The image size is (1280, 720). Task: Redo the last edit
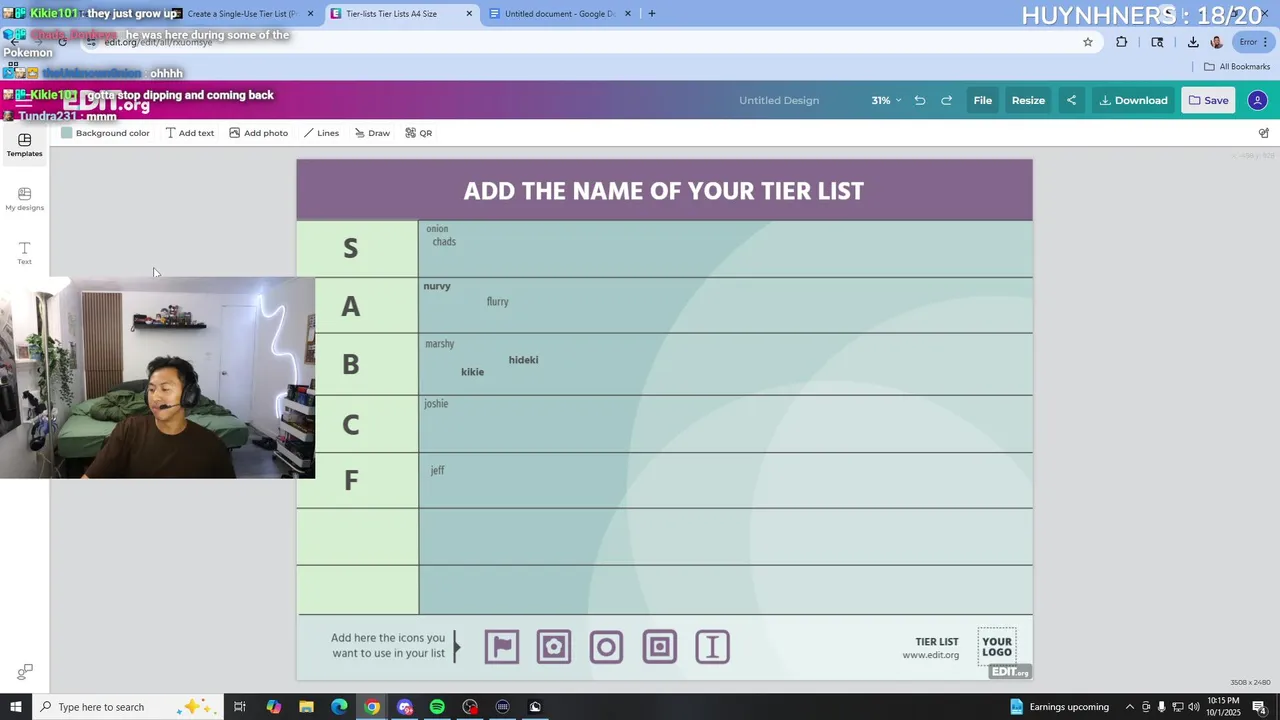coord(946,100)
